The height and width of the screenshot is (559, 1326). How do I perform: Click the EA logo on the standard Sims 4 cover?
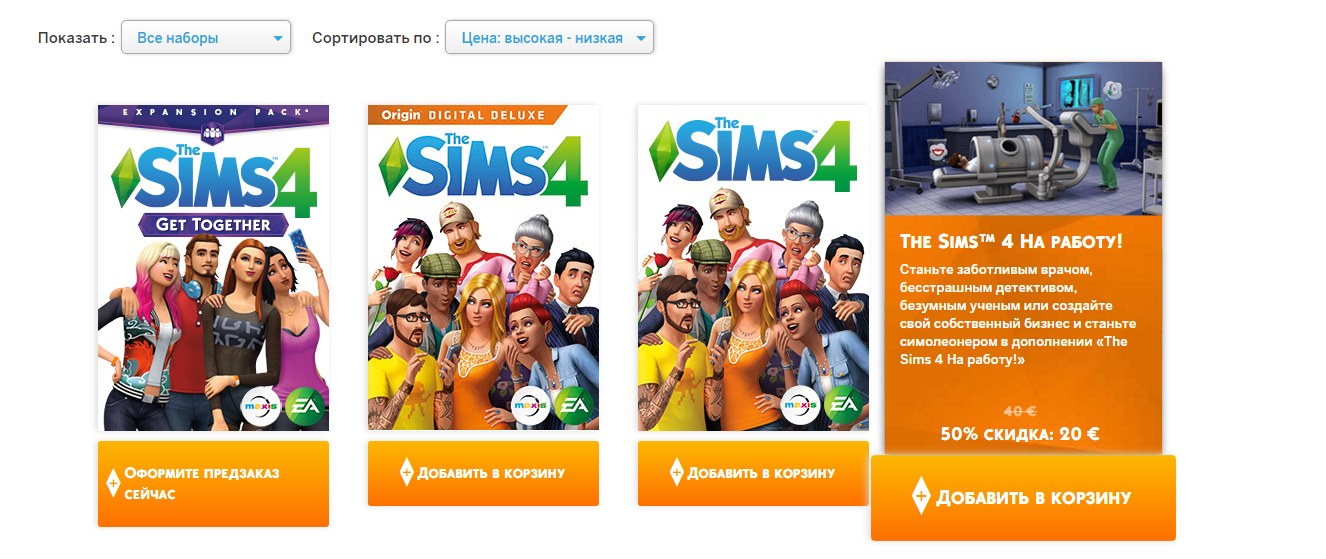pos(843,405)
